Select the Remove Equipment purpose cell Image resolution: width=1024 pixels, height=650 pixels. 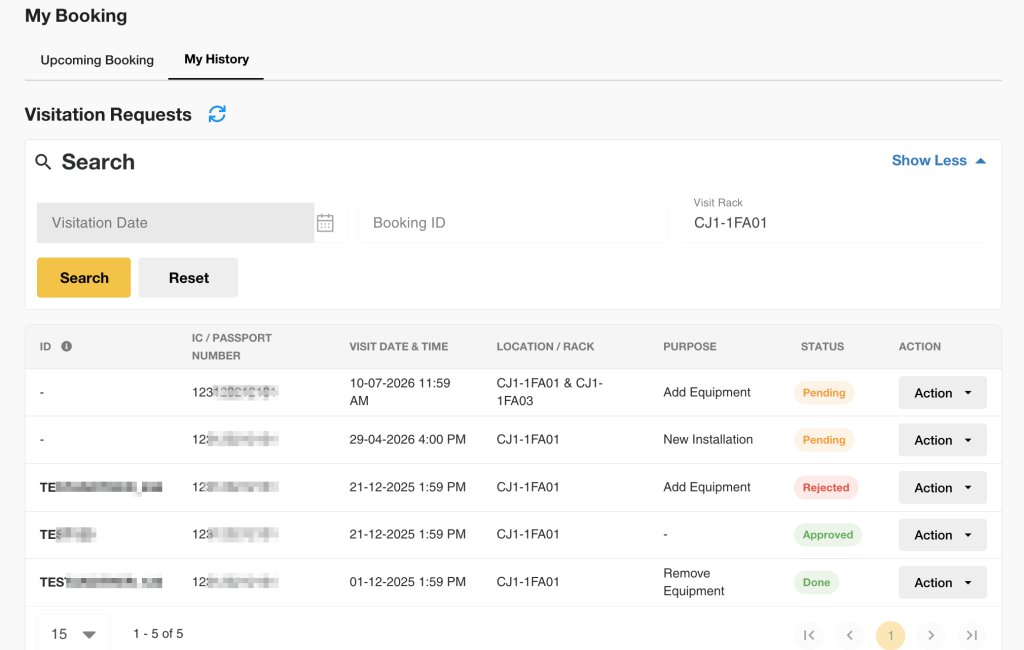click(x=694, y=582)
